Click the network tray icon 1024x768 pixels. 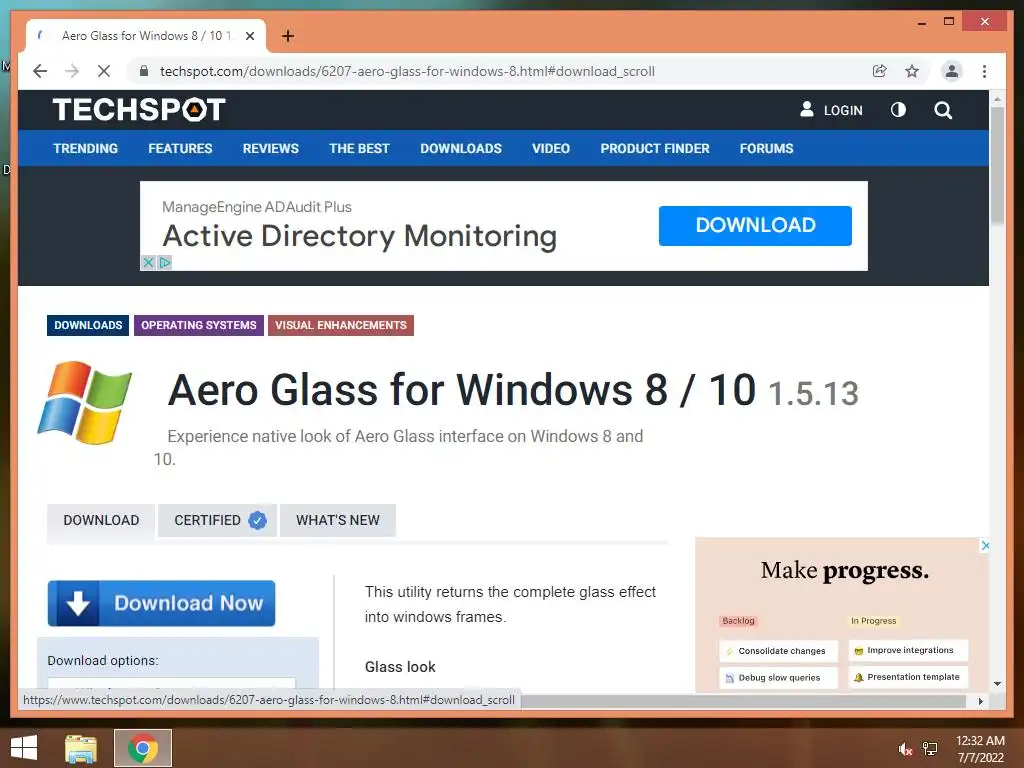[930, 749]
